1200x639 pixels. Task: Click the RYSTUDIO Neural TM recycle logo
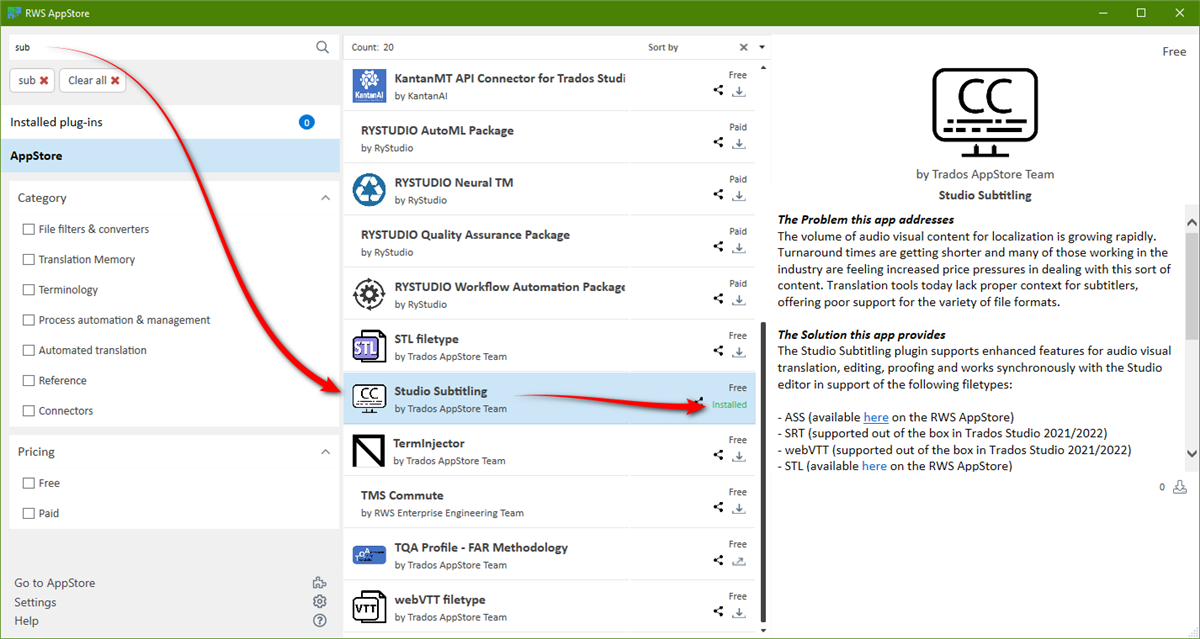click(369, 189)
